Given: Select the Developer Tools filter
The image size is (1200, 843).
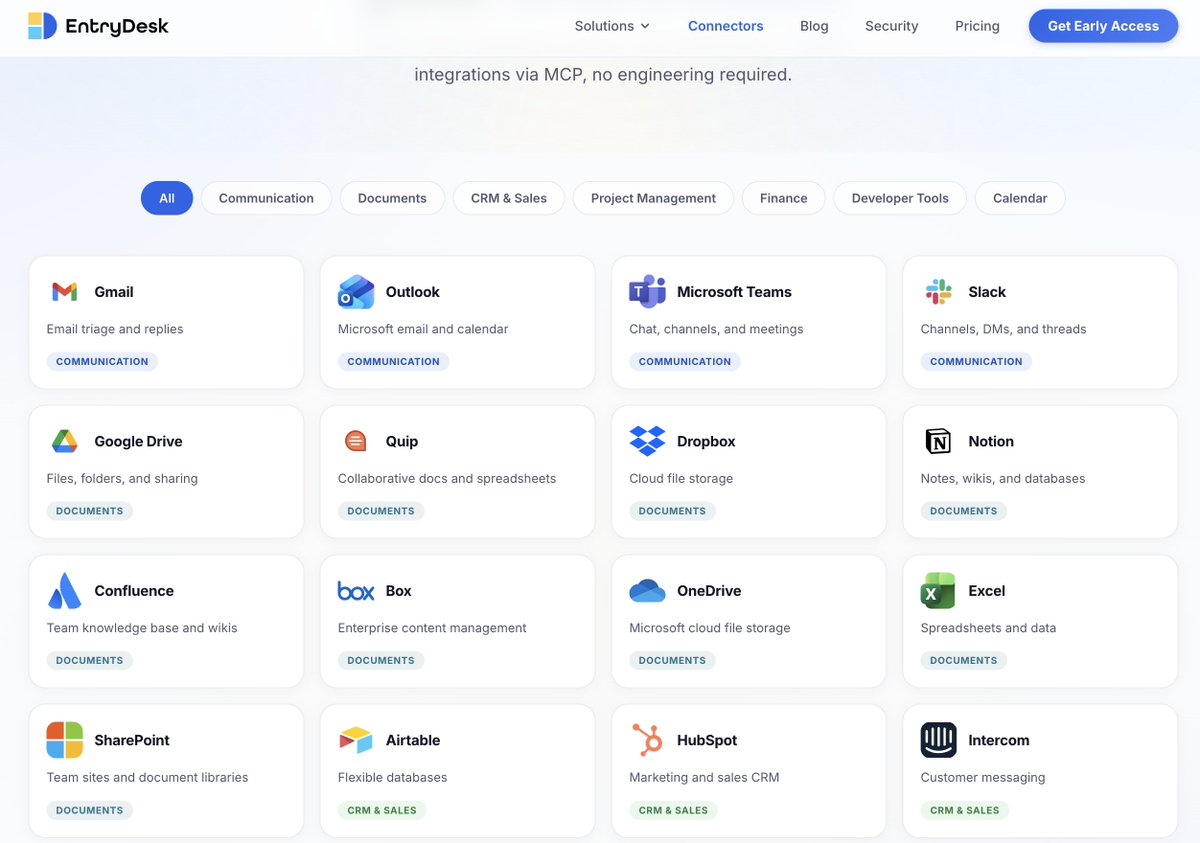Looking at the screenshot, I should (x=900, y=198).
